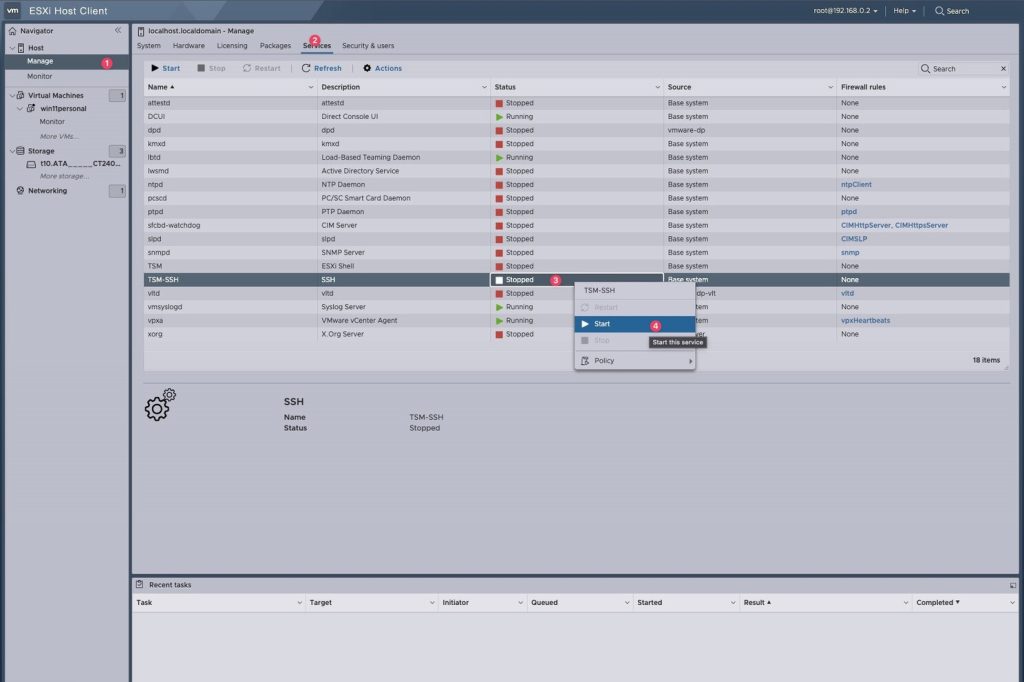The width and height of the screenshot is (1024, 682).
Task: Collapse the Host tree node
Action: tap(12, 48)
